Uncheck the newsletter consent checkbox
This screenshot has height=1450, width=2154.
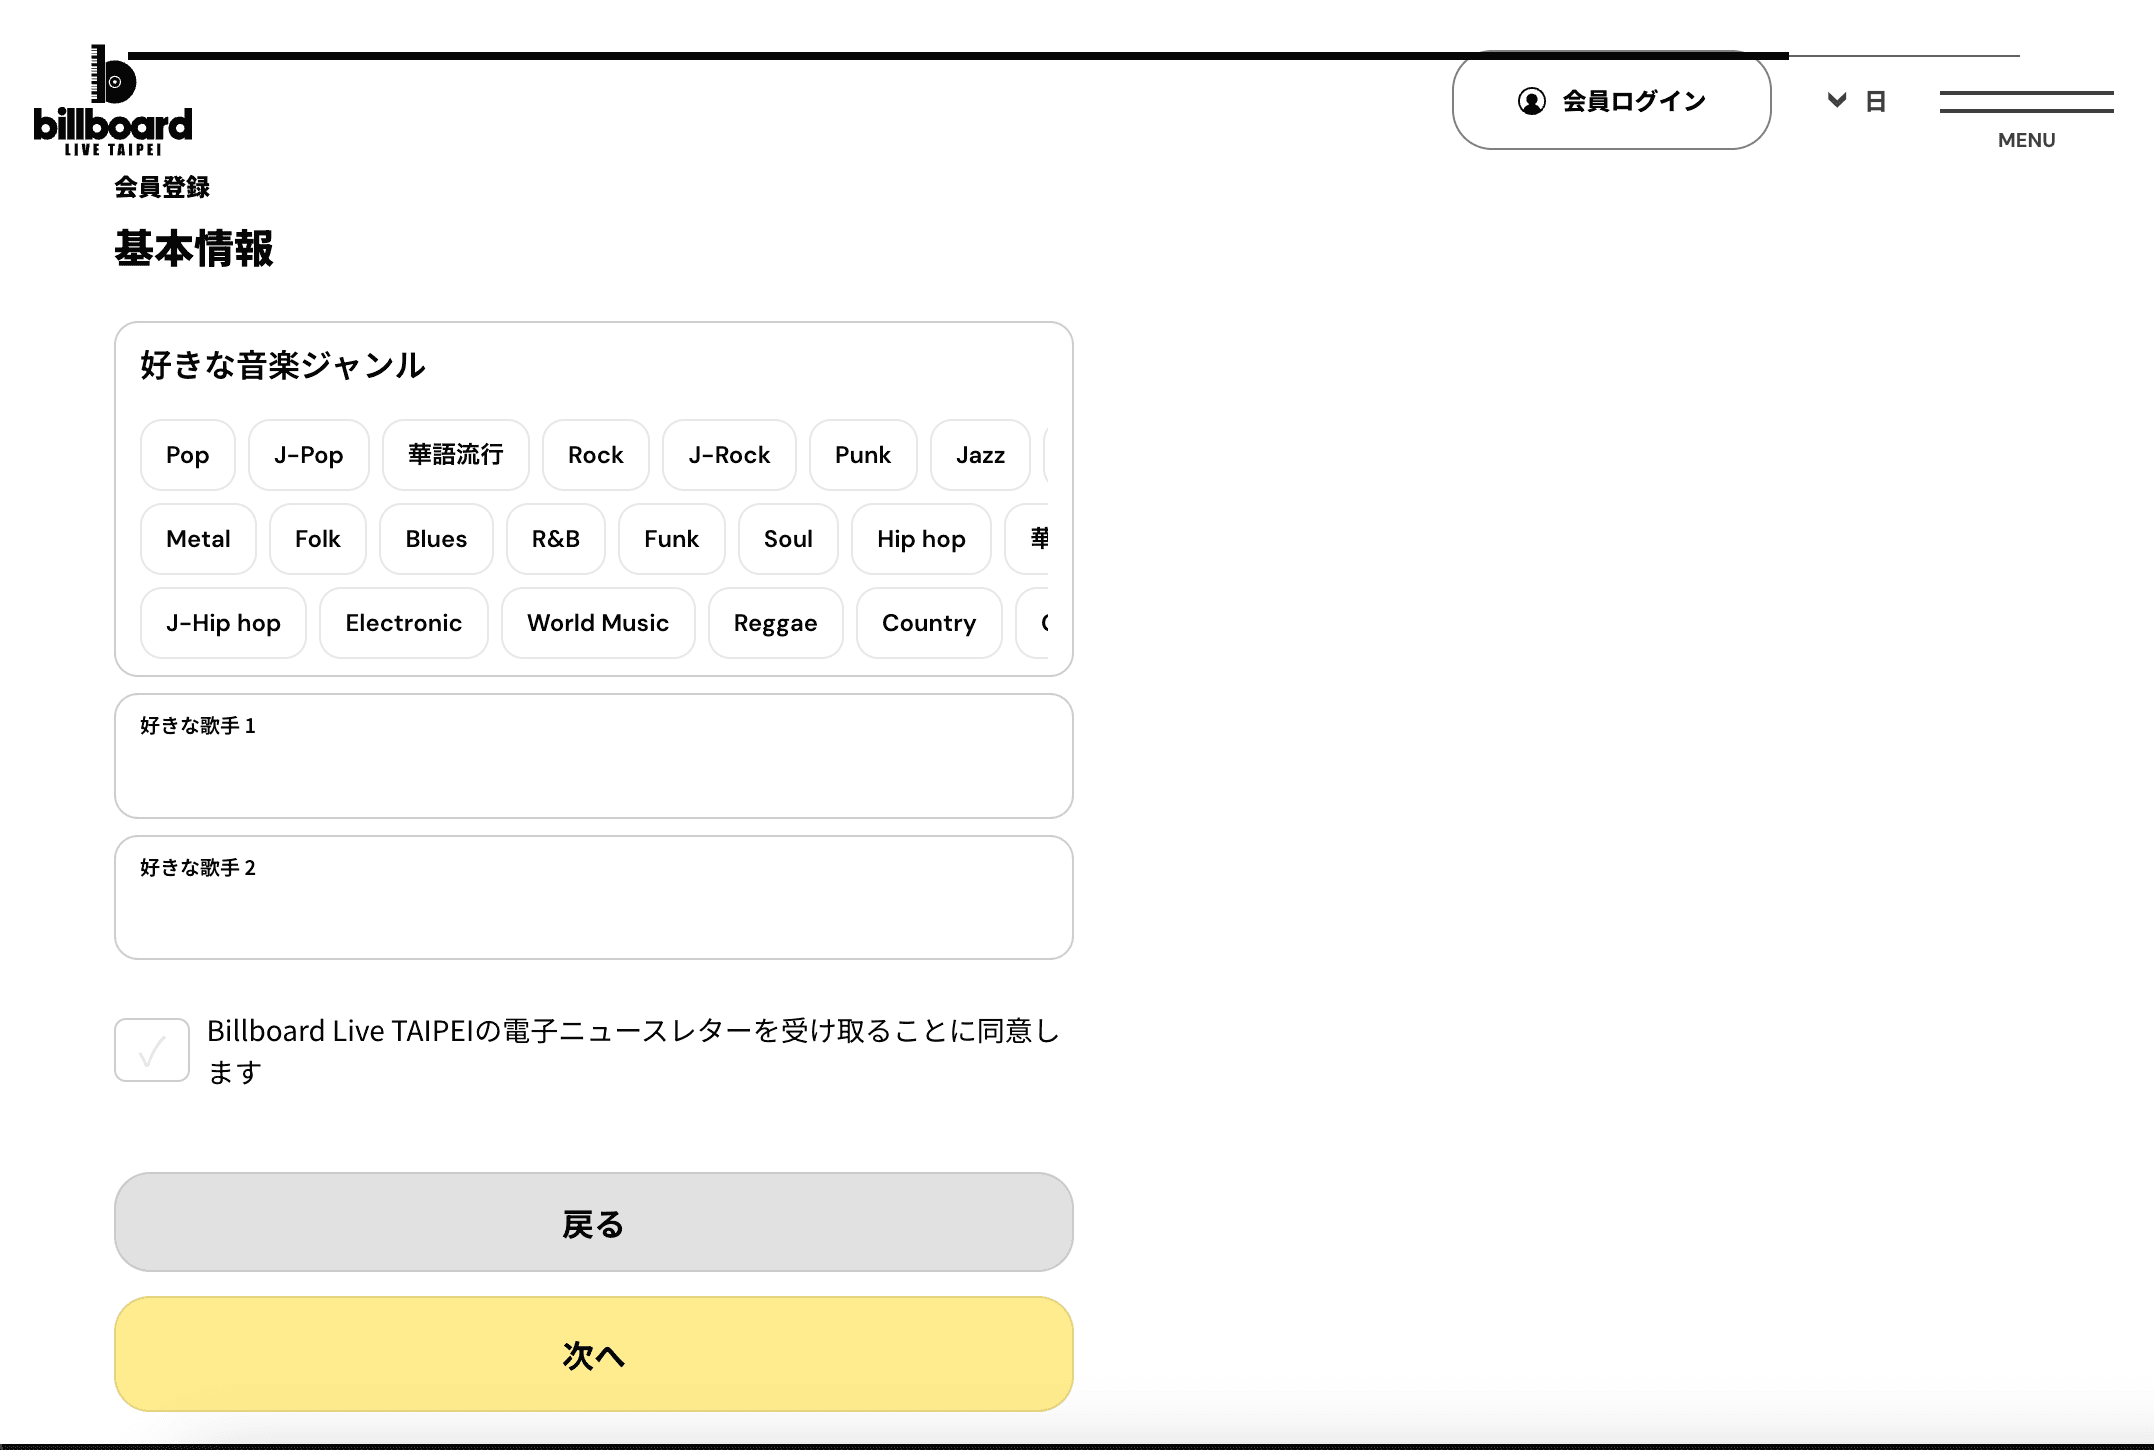point(151,1050)
